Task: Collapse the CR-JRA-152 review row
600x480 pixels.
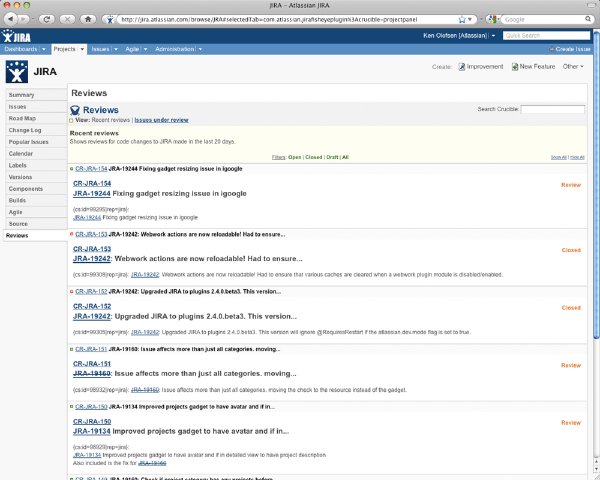Action: click(x=72, y=291)
